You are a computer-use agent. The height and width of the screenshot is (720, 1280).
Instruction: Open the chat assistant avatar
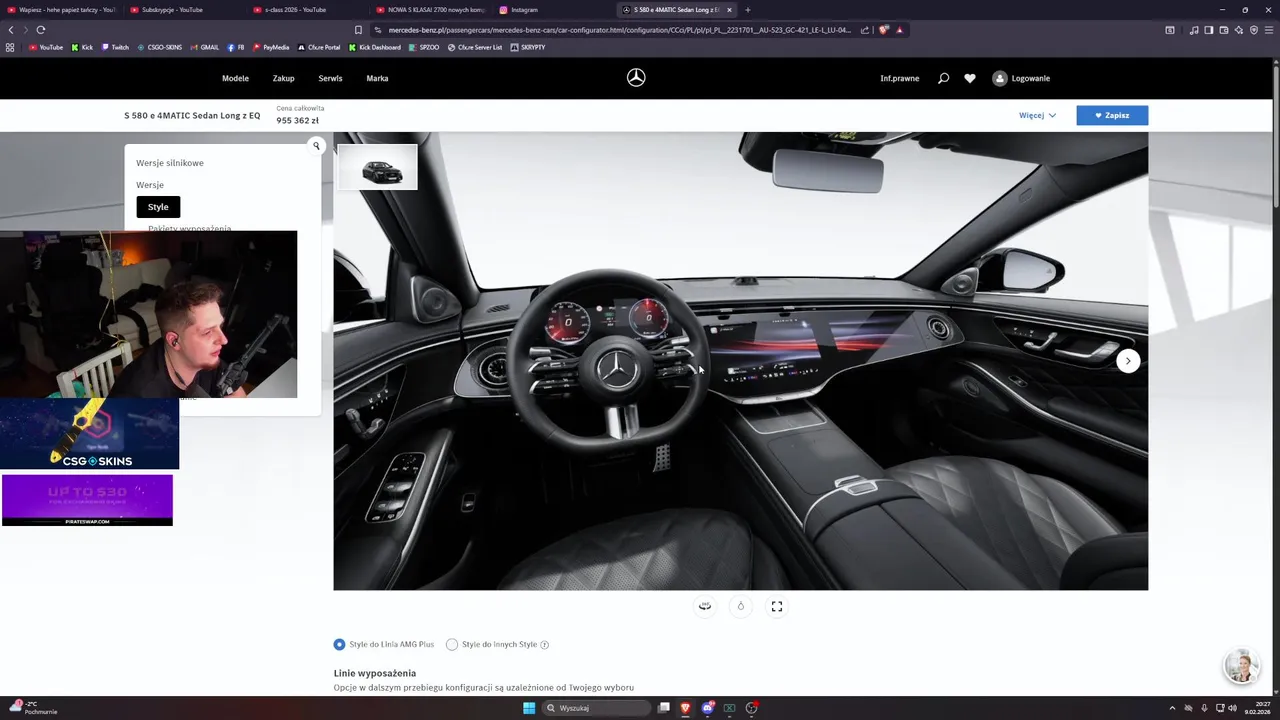click(x=1241, y=666)
